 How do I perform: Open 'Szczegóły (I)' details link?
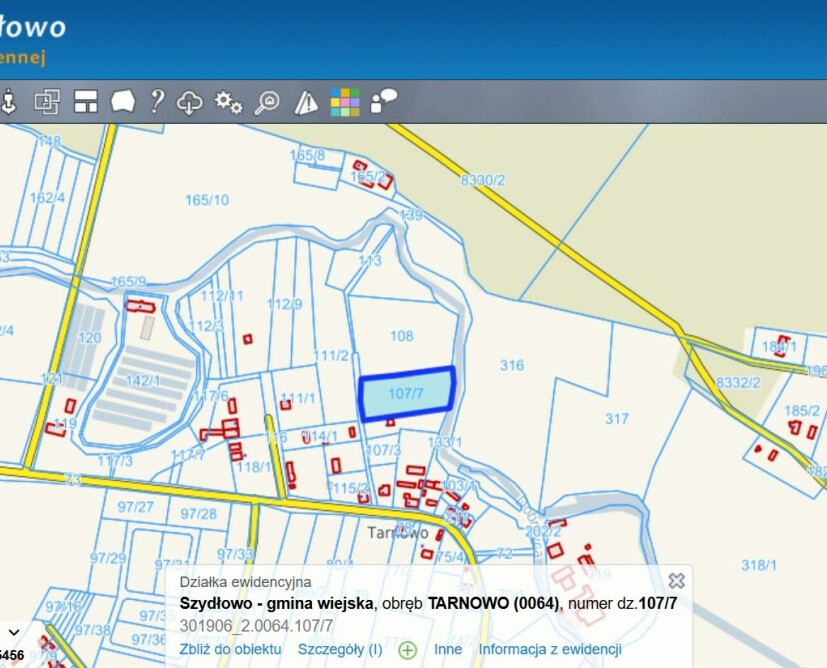340,649
